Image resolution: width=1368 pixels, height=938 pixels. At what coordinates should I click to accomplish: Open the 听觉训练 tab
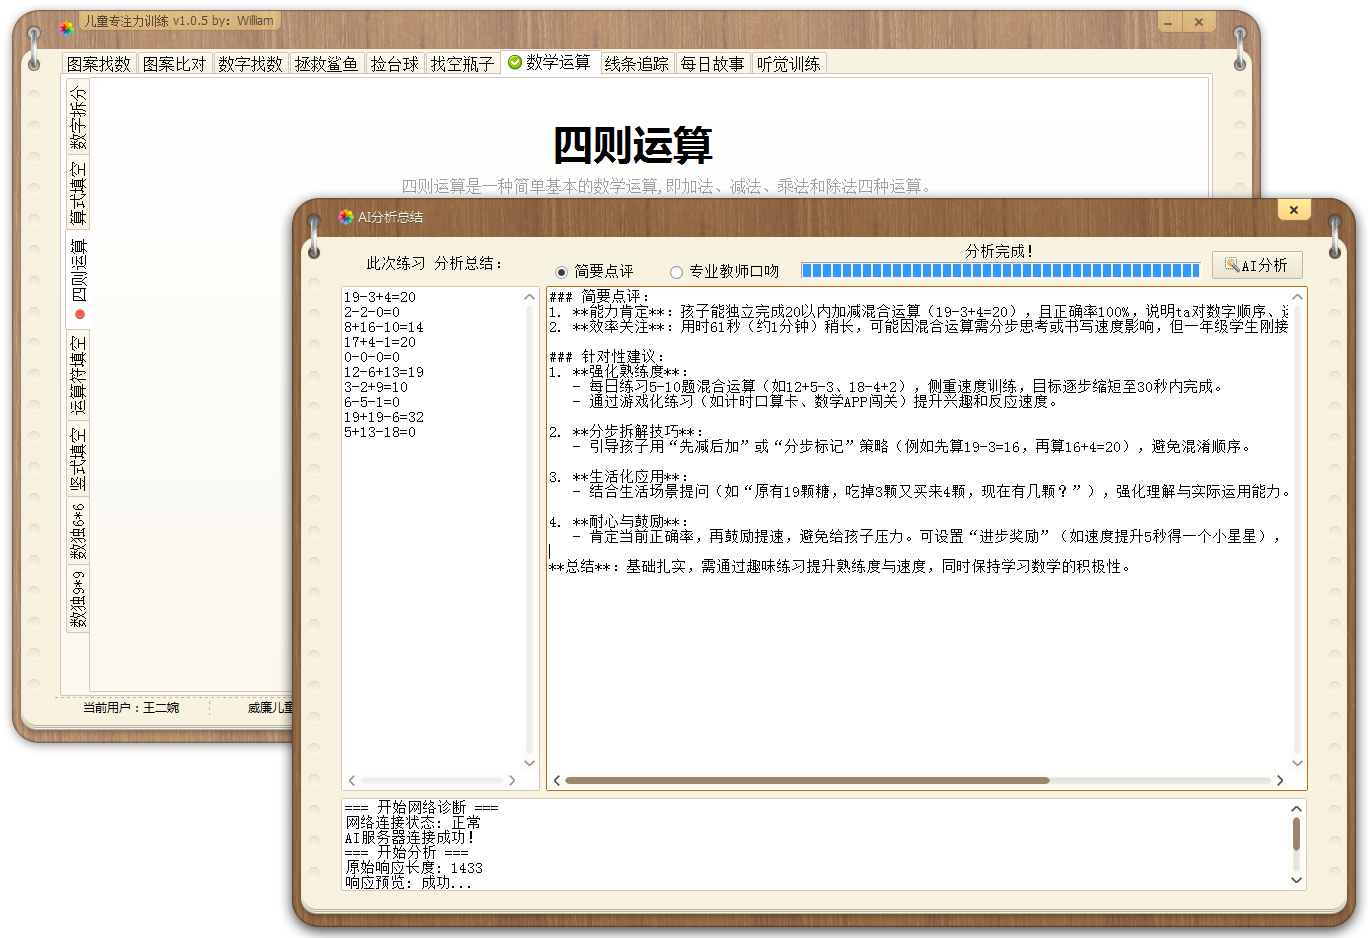pyautogui.click(x=789, y=62)
